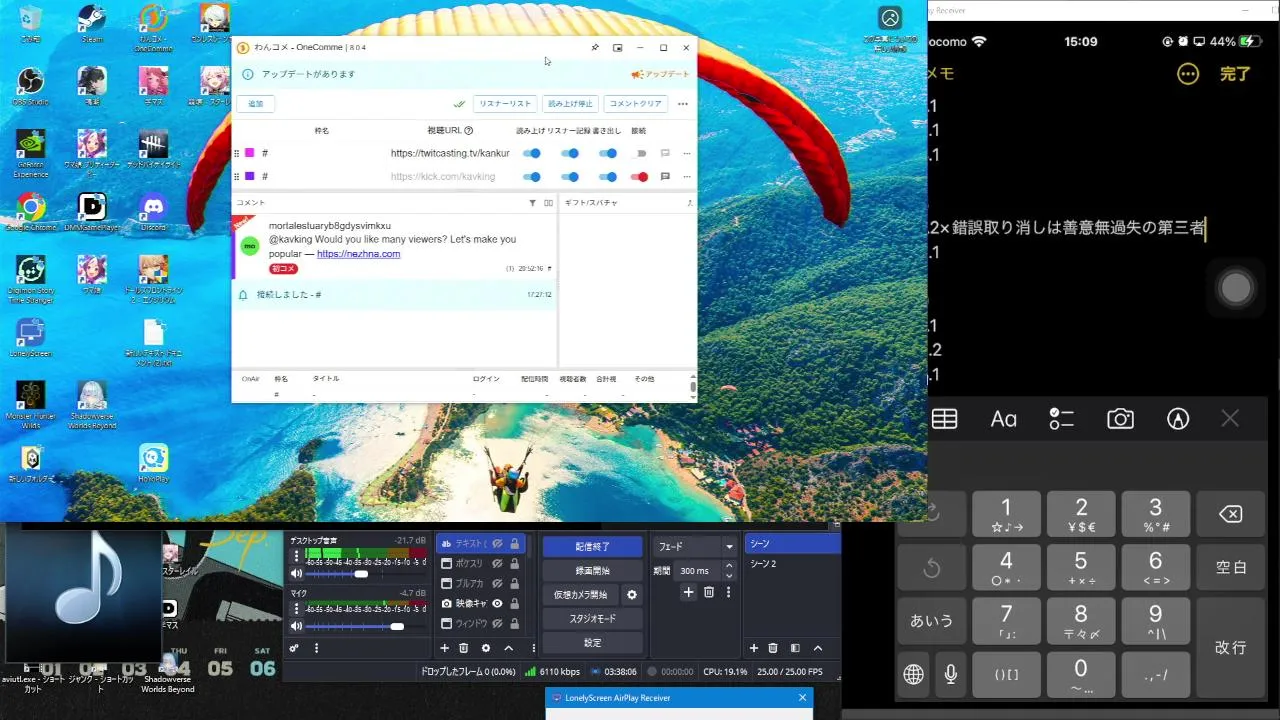Image resolution: width=1280 pixels, height=720 pixels.
Task: Disable the red 接続 toggle on kick.com row
Action: point(639,177)
